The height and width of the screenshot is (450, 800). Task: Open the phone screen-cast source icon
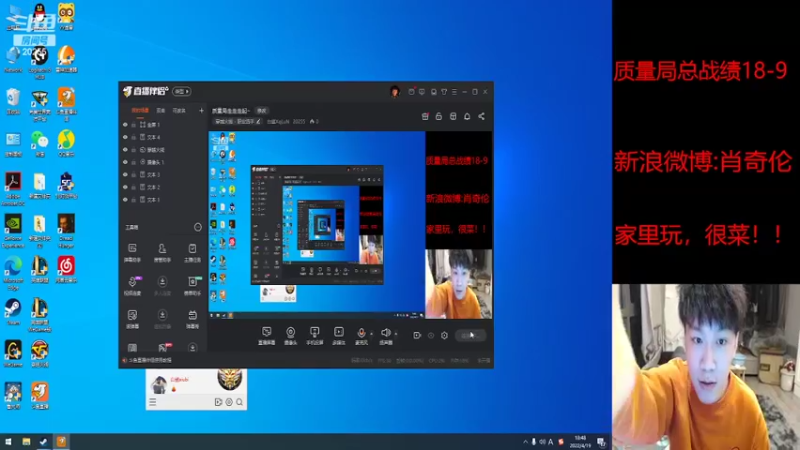[314, 336]
